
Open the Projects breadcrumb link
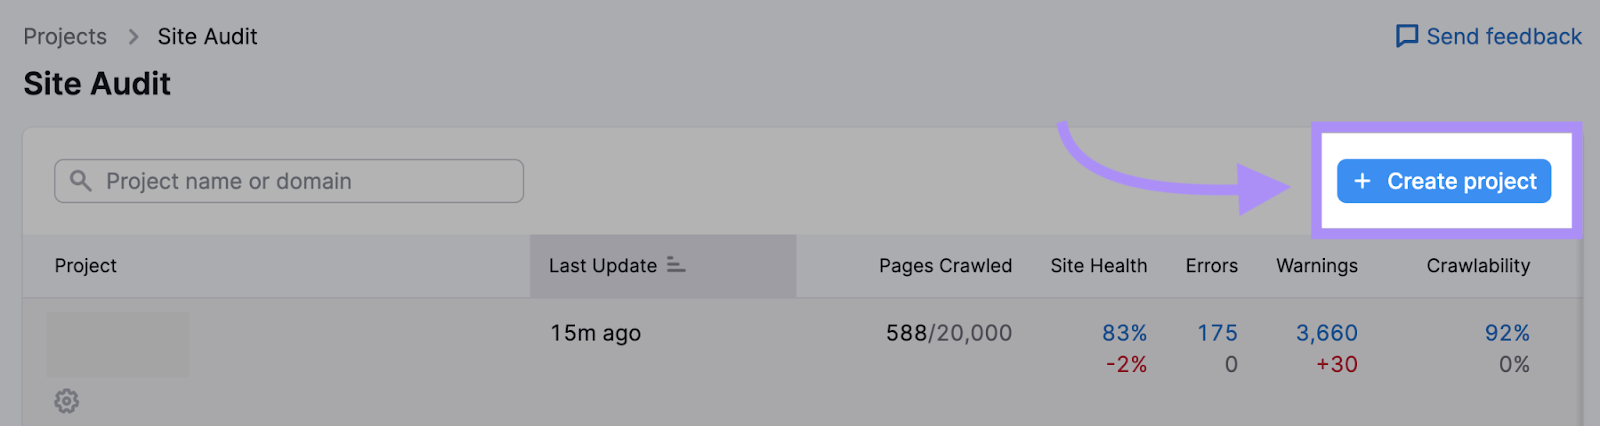pyautogui.click(x=65, y=37)
